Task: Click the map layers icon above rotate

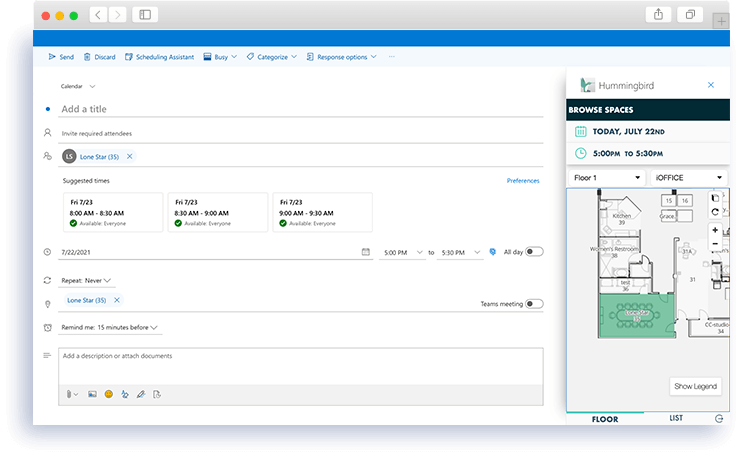Action: coord(715,198)
